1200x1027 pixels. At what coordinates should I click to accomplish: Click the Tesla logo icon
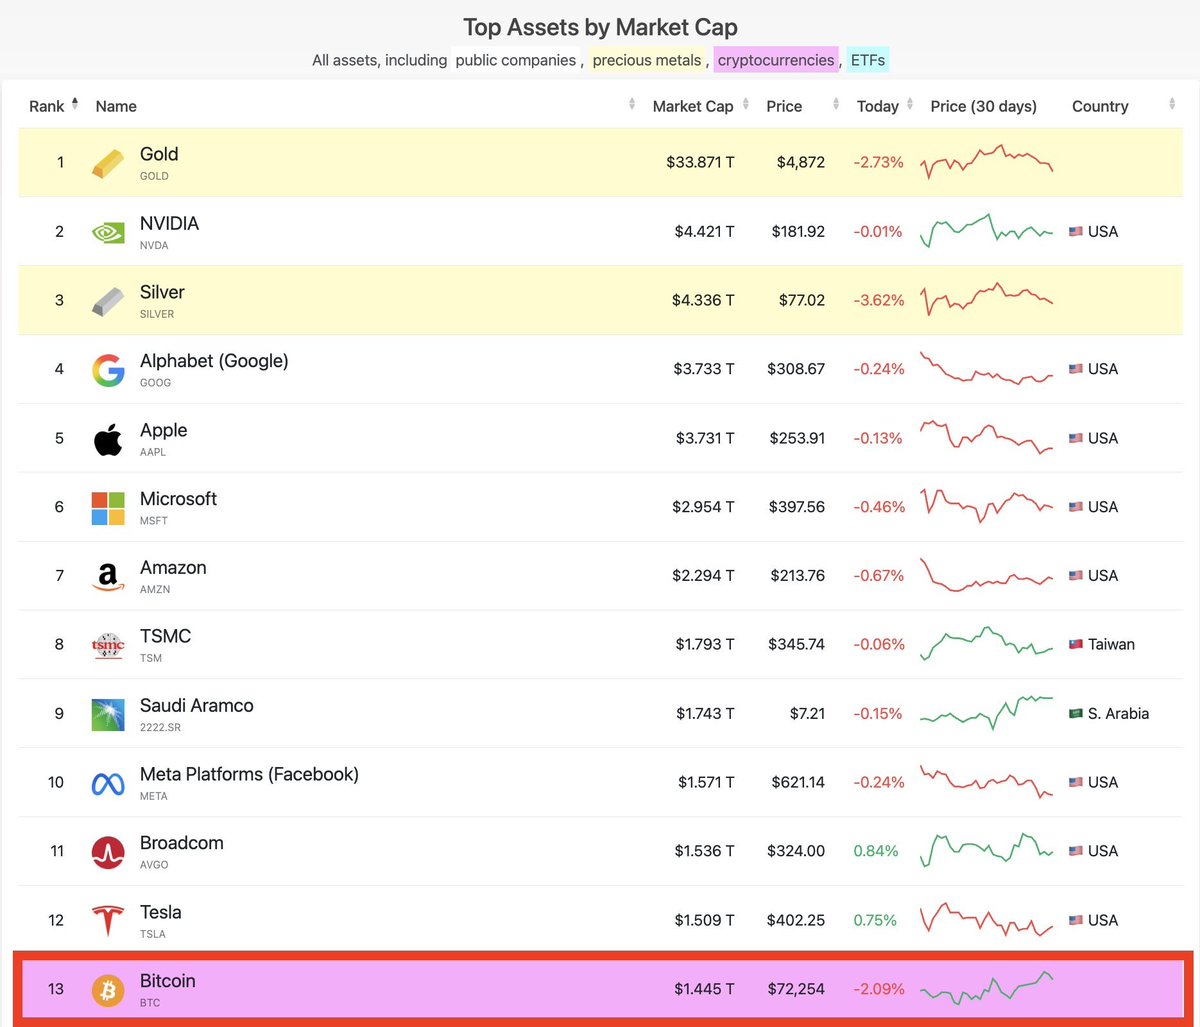pos(108,921)
